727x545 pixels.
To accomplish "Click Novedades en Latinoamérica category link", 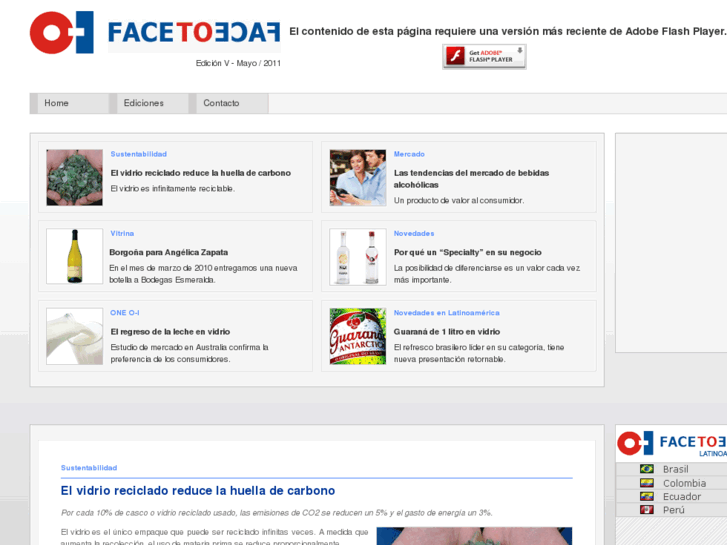I will click(446, 313).
